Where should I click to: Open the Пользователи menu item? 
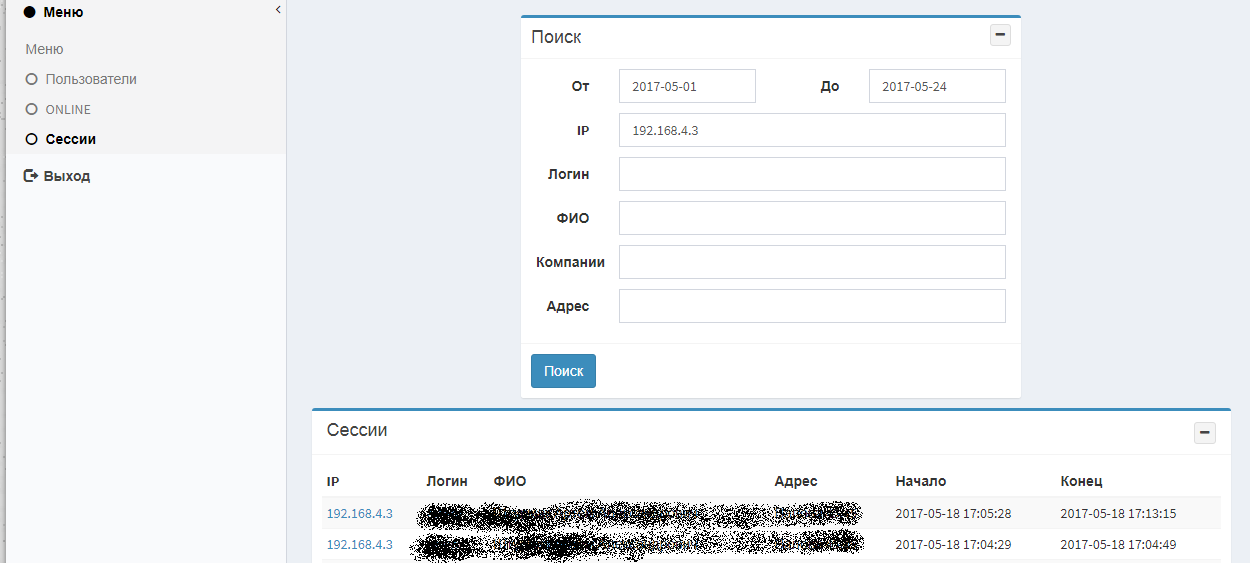(x=91, y=79)
